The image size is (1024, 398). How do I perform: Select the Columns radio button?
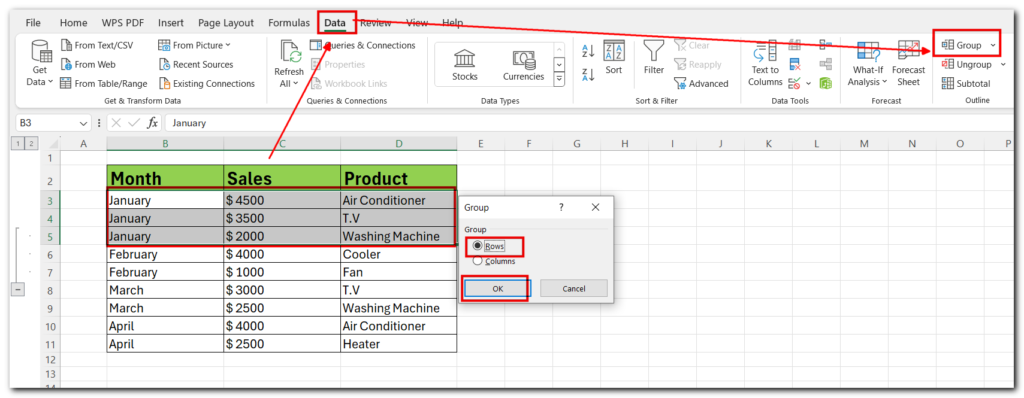click(477, 261)
